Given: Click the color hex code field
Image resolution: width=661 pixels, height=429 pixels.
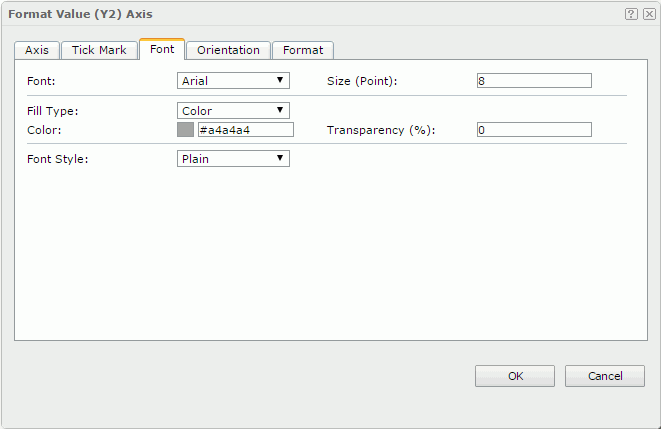Looking at the screenshot, I should pyautogui.click(x=246, y=130).
